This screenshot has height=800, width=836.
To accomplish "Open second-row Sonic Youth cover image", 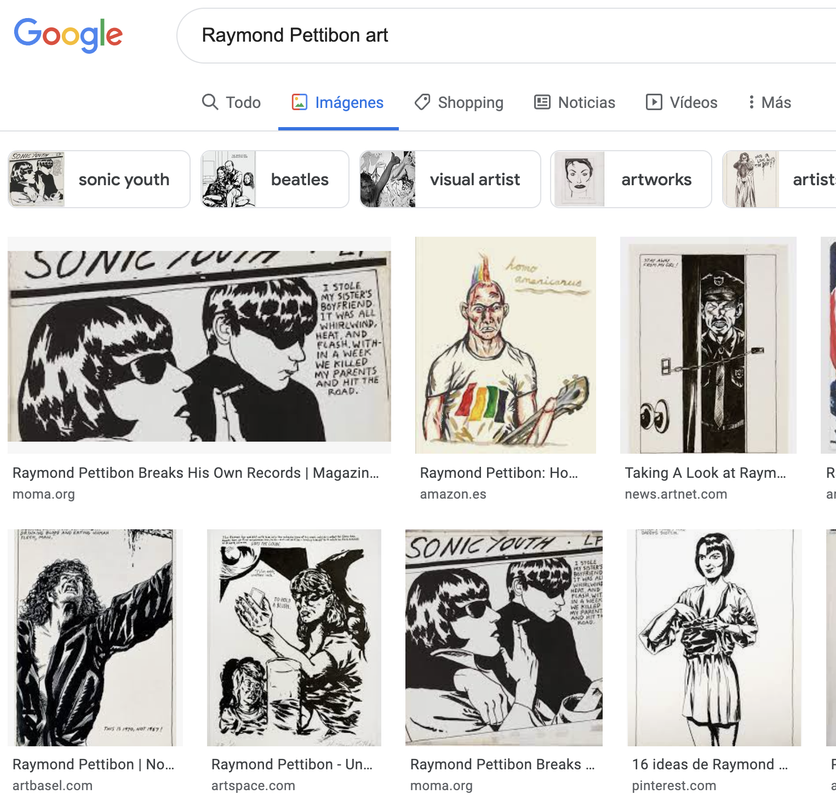I will click(504, 637).
